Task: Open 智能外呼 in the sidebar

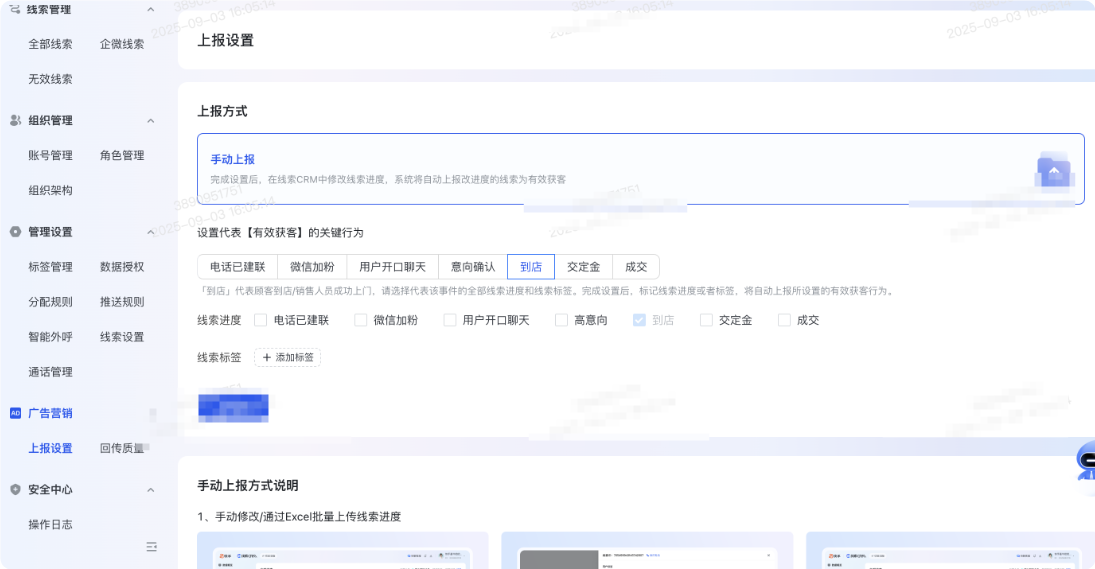Action: pos(50,337)
